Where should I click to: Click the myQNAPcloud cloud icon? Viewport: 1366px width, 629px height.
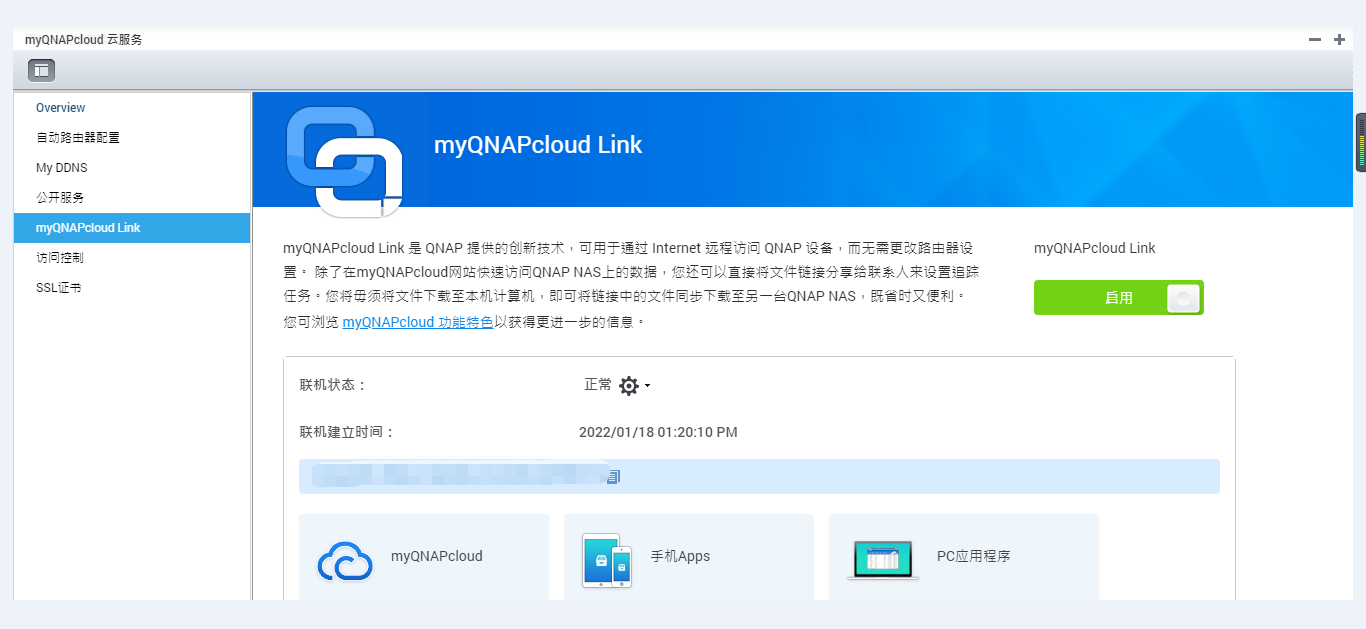[x=345, y=560]
